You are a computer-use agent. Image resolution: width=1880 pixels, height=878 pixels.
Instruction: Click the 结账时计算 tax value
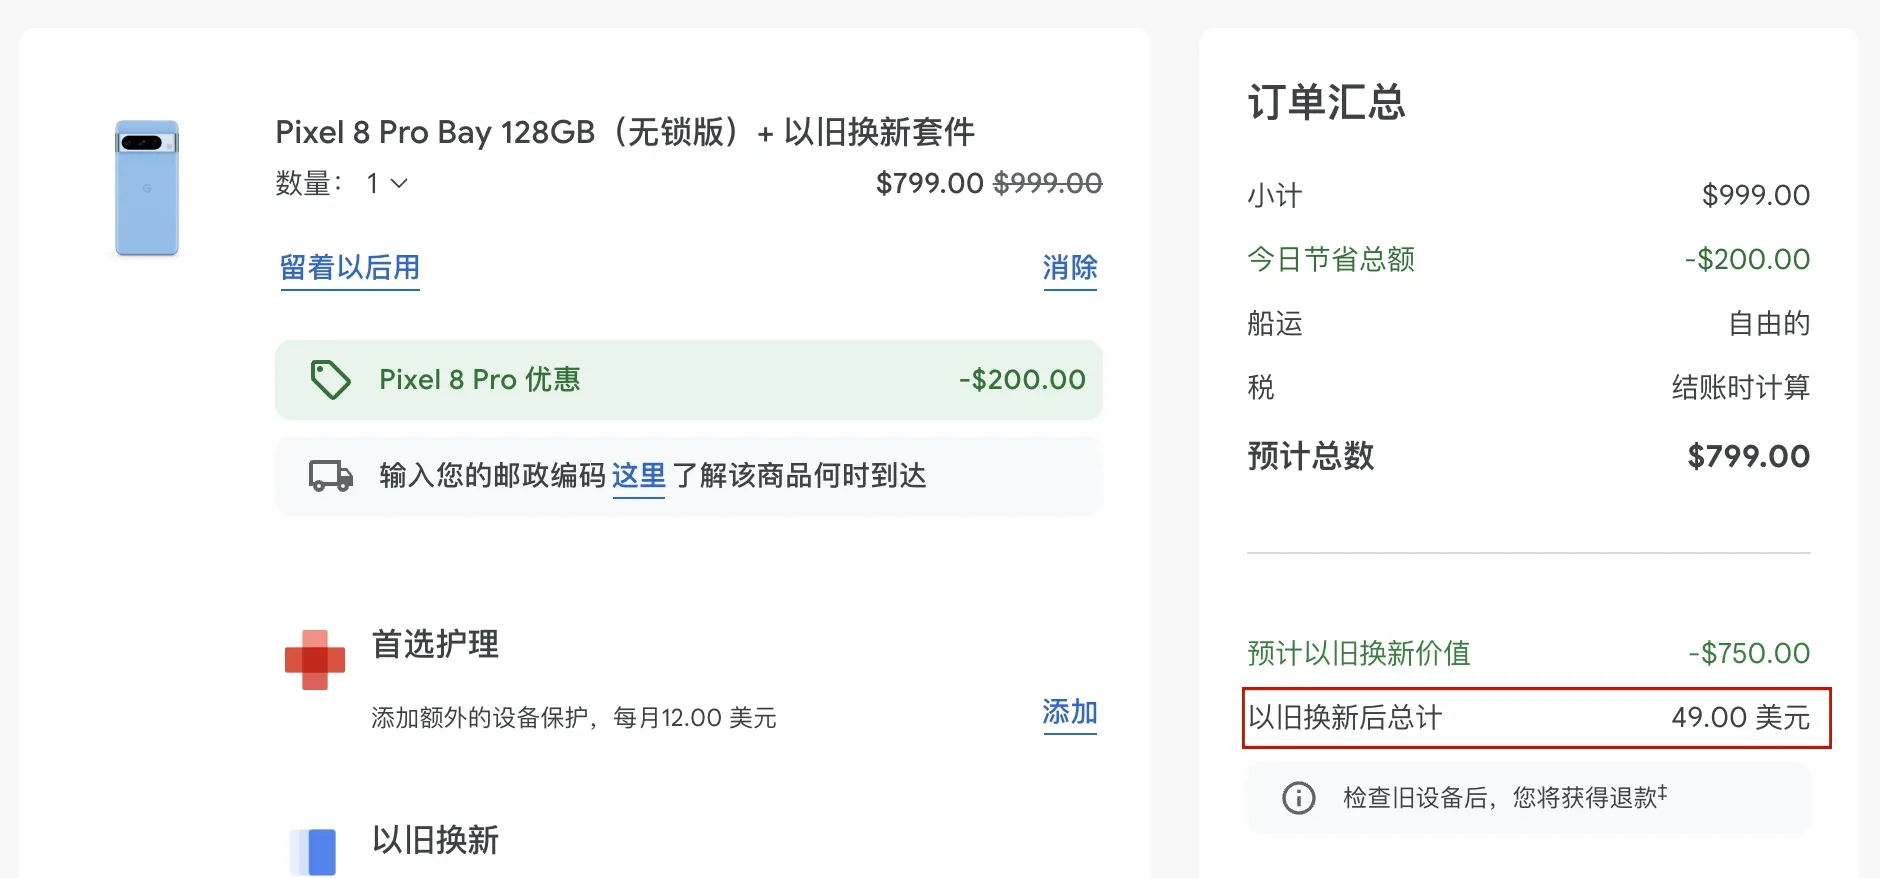coord(1741,387)
